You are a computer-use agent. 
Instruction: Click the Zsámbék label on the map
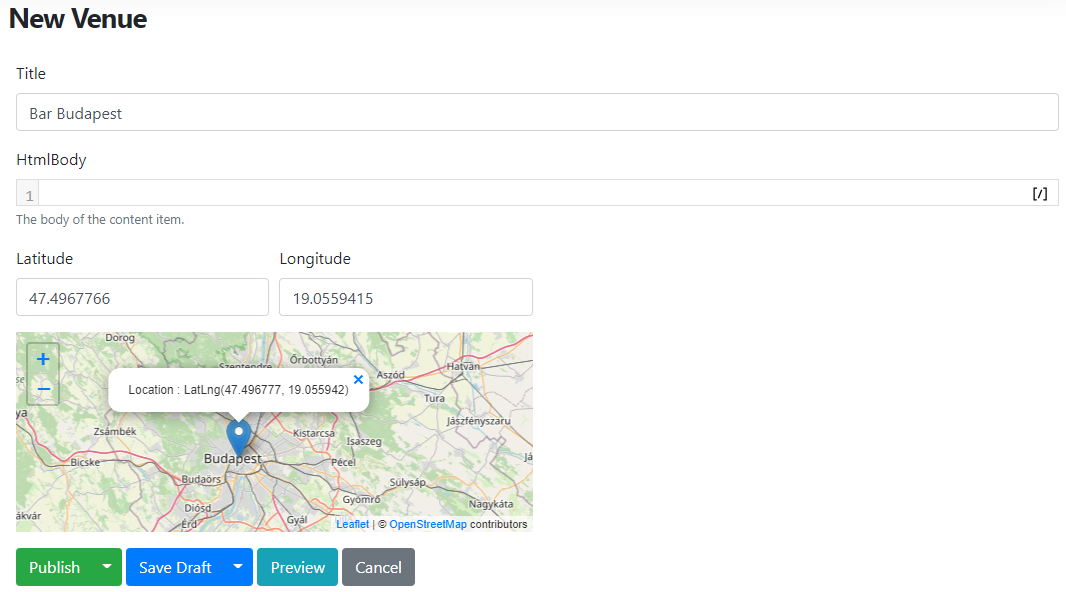(x=115, y=432)
